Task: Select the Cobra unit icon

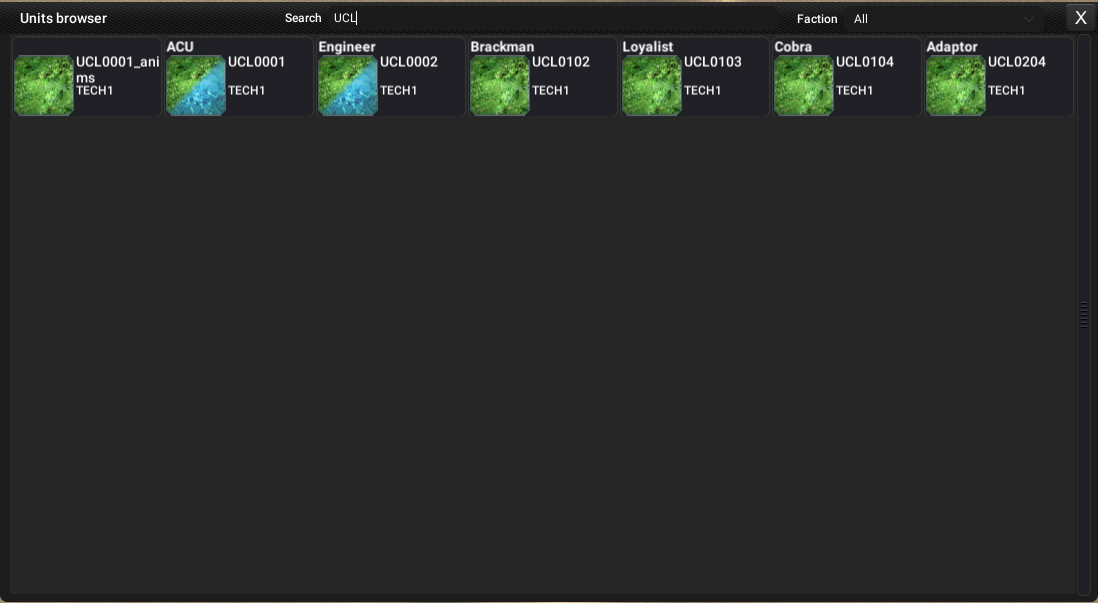Action: point(804,85)
